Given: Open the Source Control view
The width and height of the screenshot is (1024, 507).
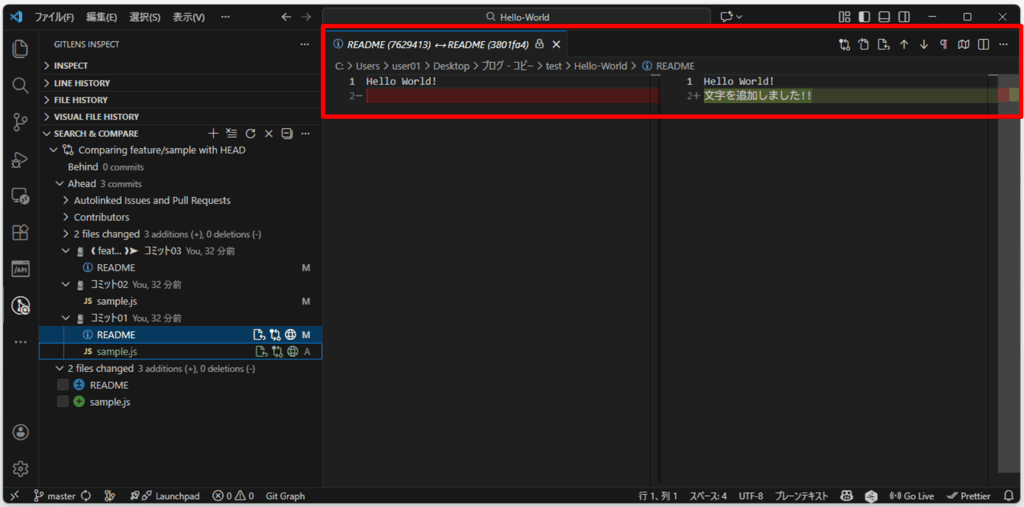Looking at the screenshot, I should click(x=20, y=122).
